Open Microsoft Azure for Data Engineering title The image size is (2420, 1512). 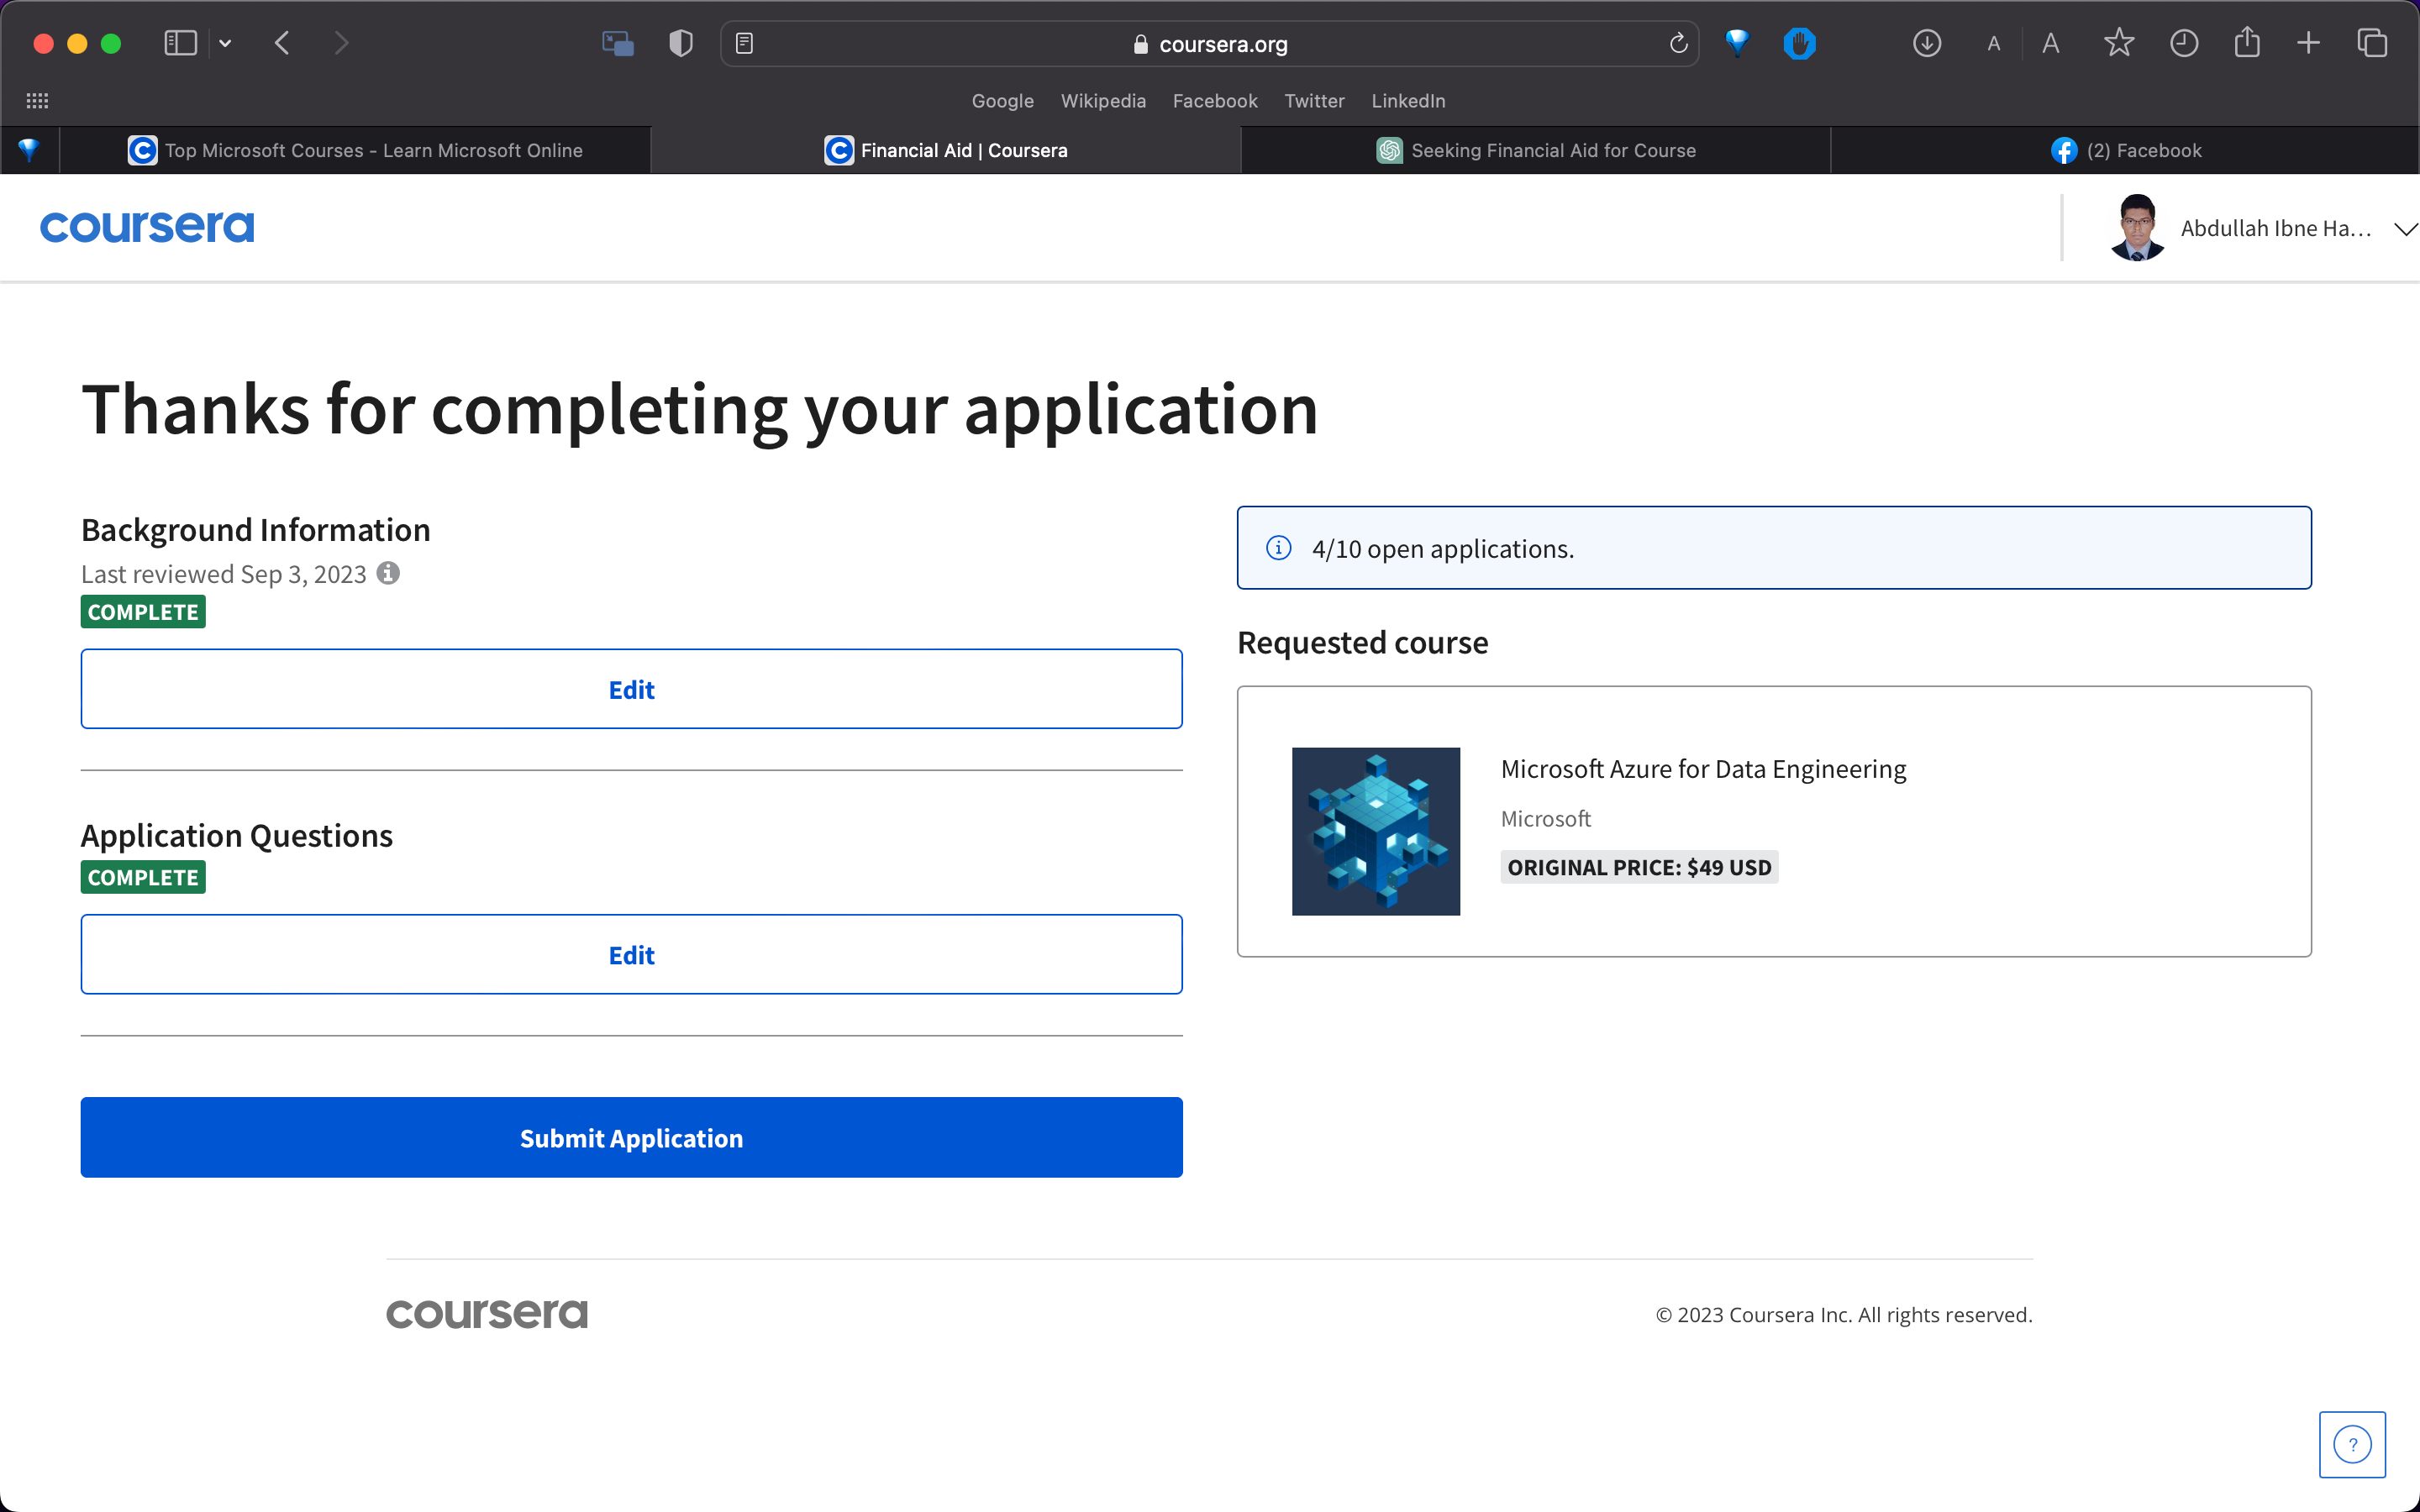[1703, 768]
